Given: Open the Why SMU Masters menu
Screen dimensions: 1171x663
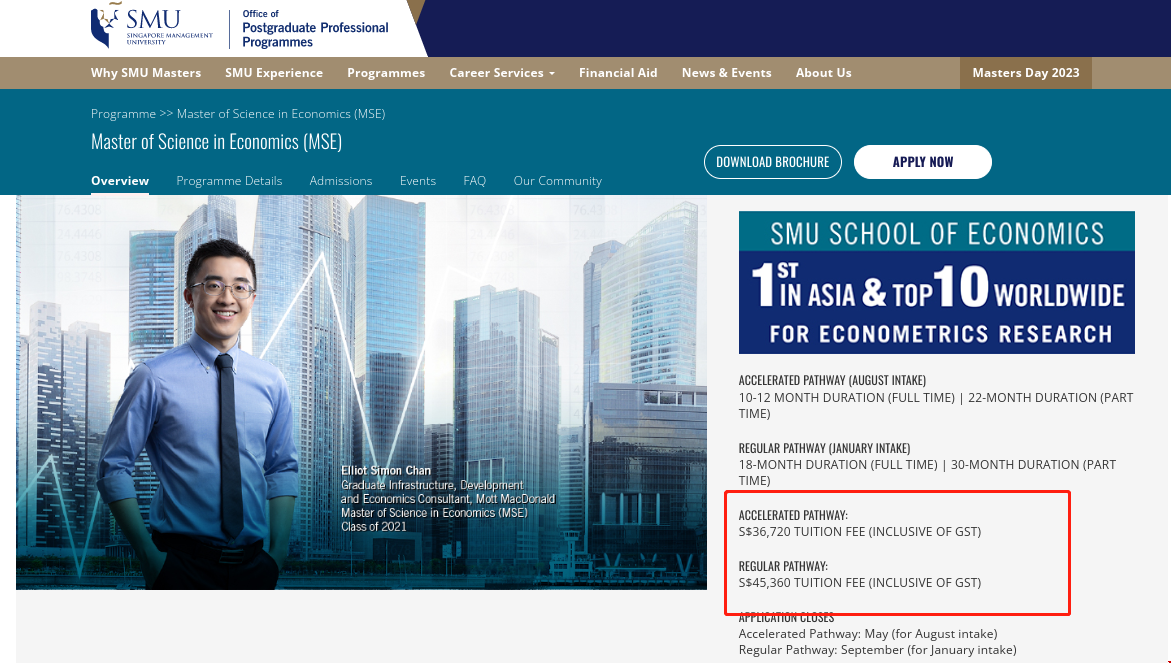Looking at the screenshot, I should tap(146, 73).
